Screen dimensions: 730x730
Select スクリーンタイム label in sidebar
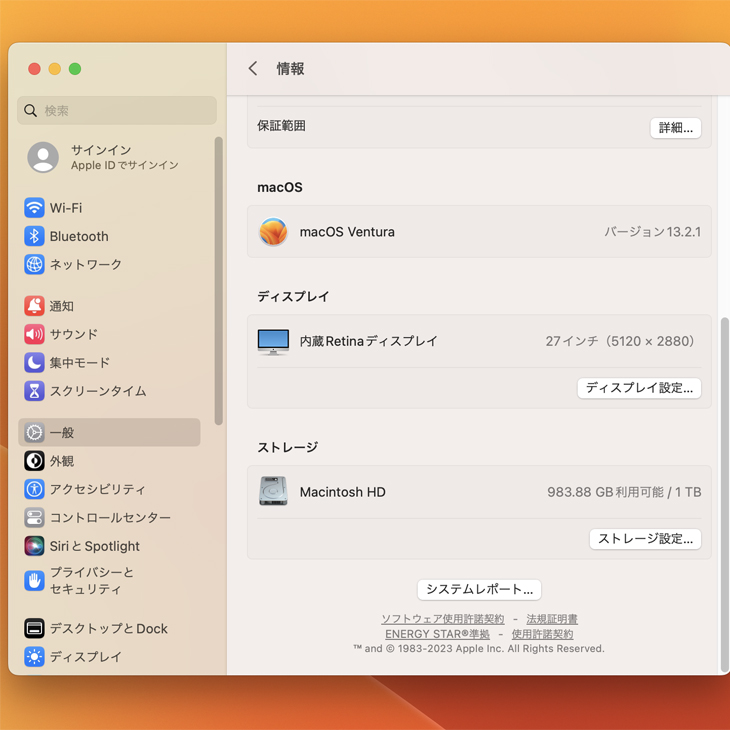pyautogui.click(x=98, y=391)
